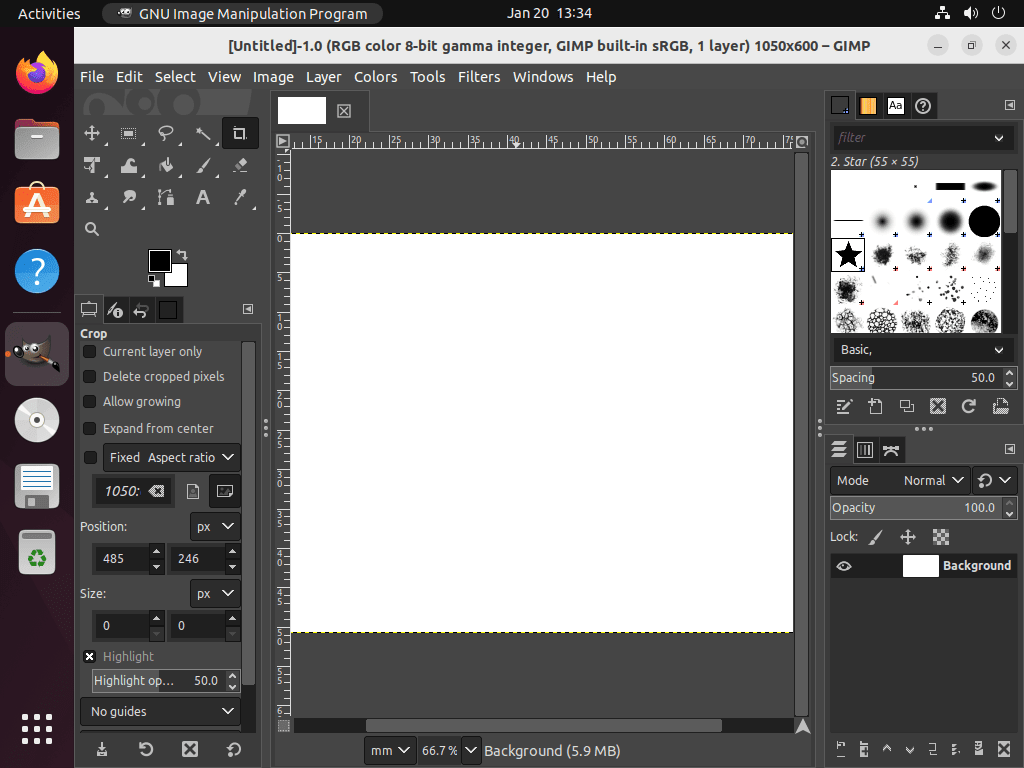Select the Zoom tool
Screen dimensions: 1024x768
(x=92, y=229)
